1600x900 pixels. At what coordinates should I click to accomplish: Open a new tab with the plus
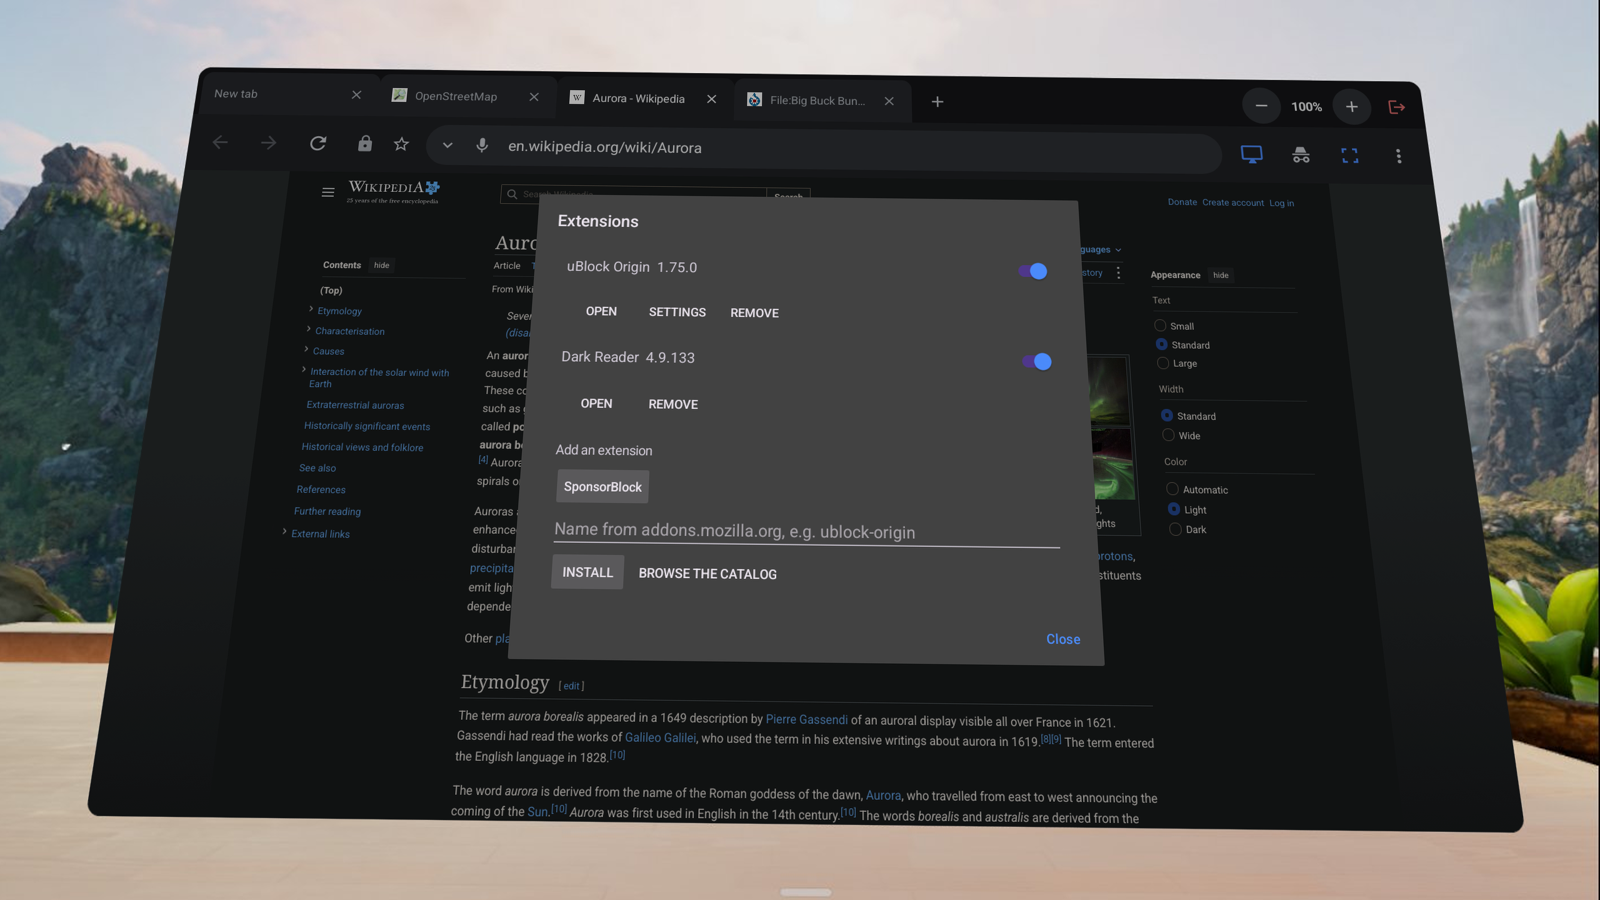click(x=937, y=101)
